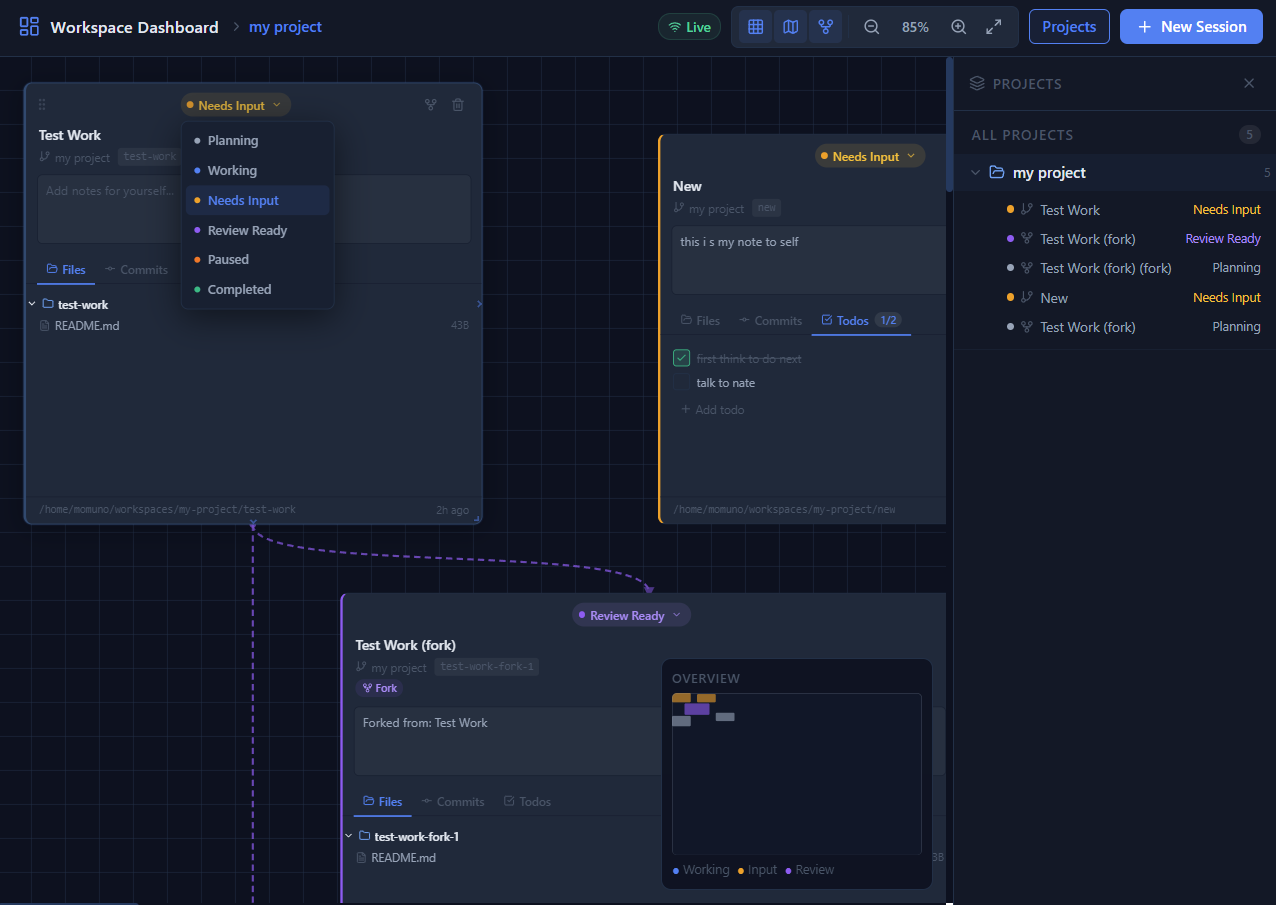Screen dimensions: 1276x905
Task: Click branch icon beside New in sidebar
Action: (1027, 297)
